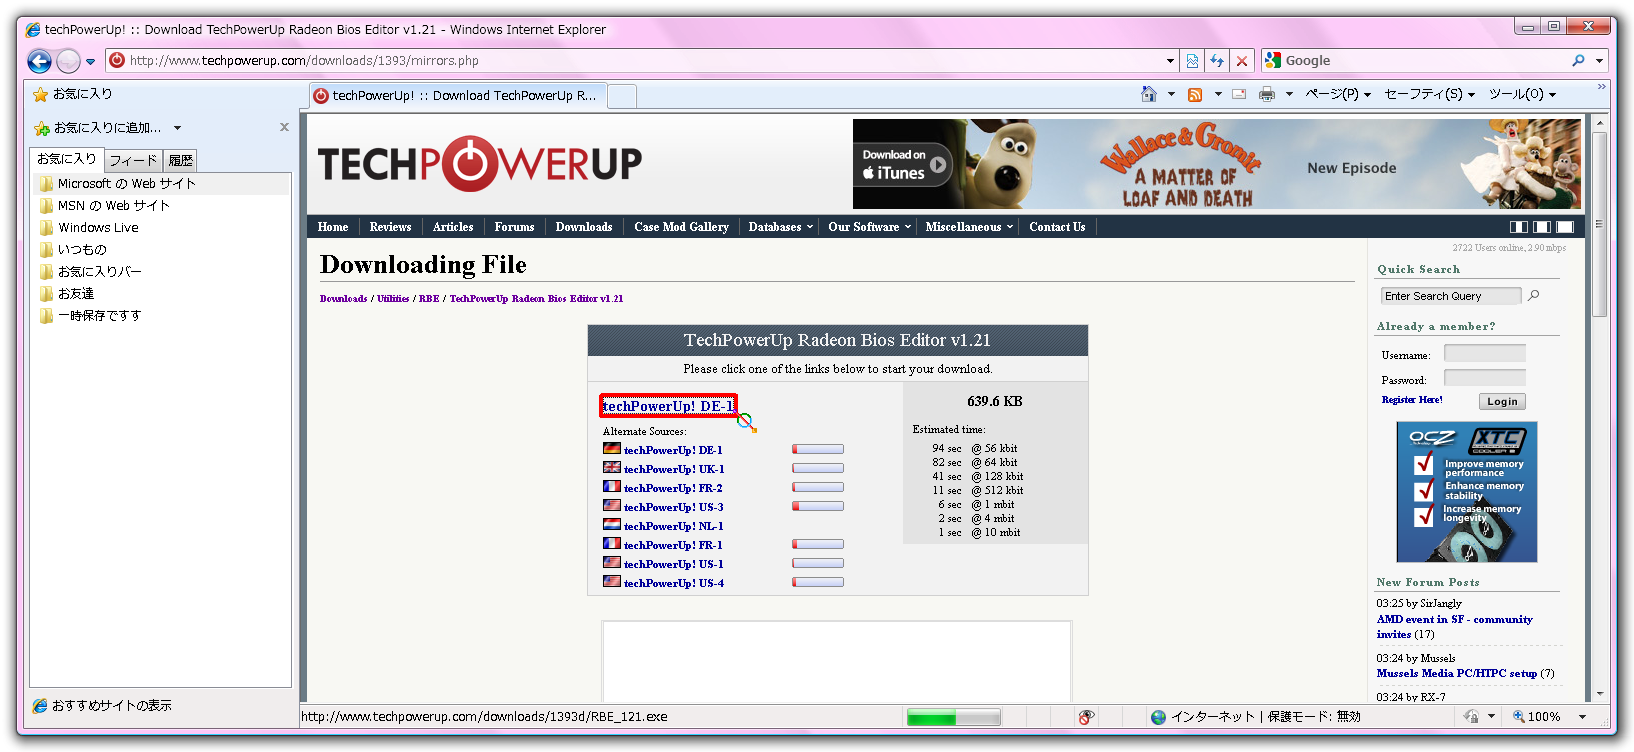Open a new tab with the blank tab button
The height and width of the screenshot is (752, 1634).
pyautogui.click(x=622, y=97)
